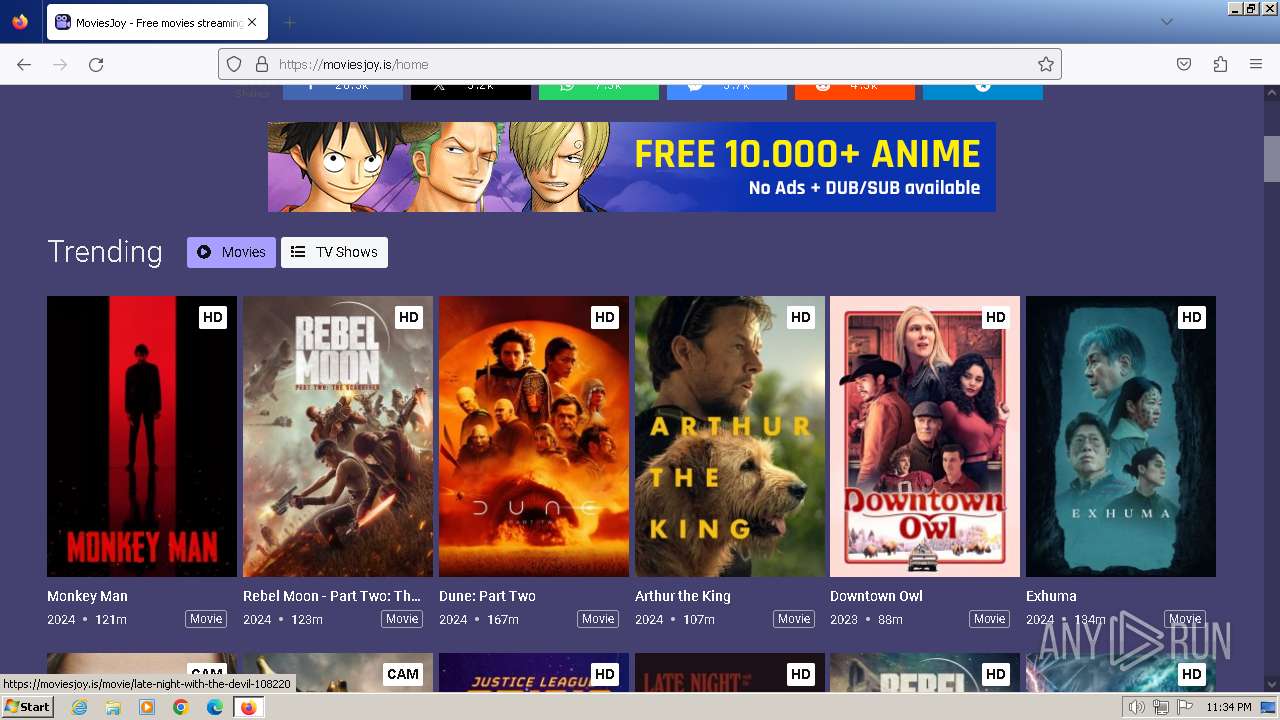This screenshot has height=720, width=1280.
Task: Open a new browser tab
Action: click(x=289, y=22)
